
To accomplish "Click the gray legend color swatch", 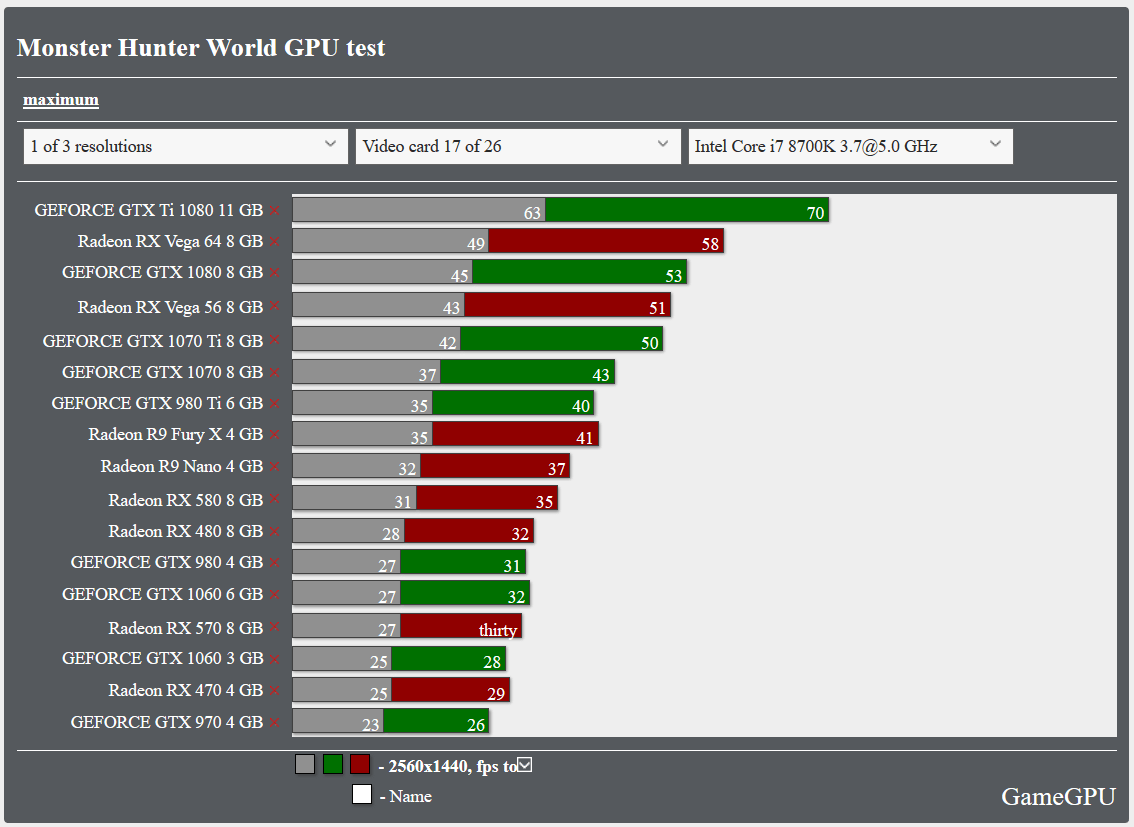I will click(305, 764).
